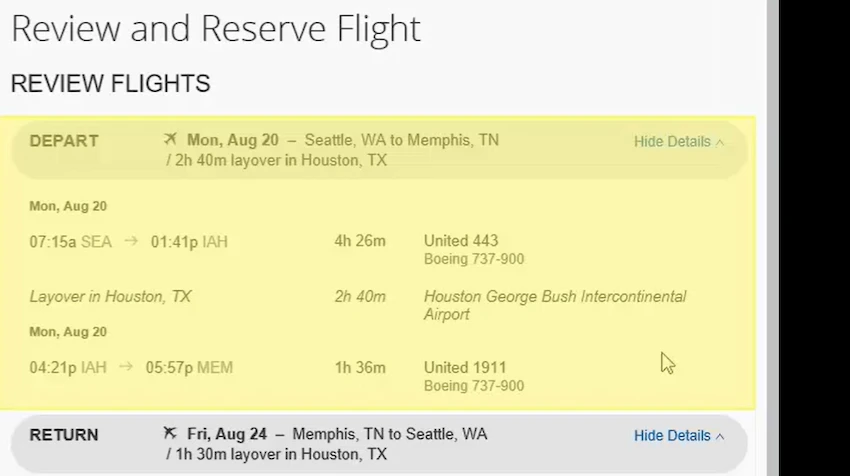This screenshot has width=850, height=476.
Task: Click the 05:57p MEM arrival time
Action: point(189,367)
